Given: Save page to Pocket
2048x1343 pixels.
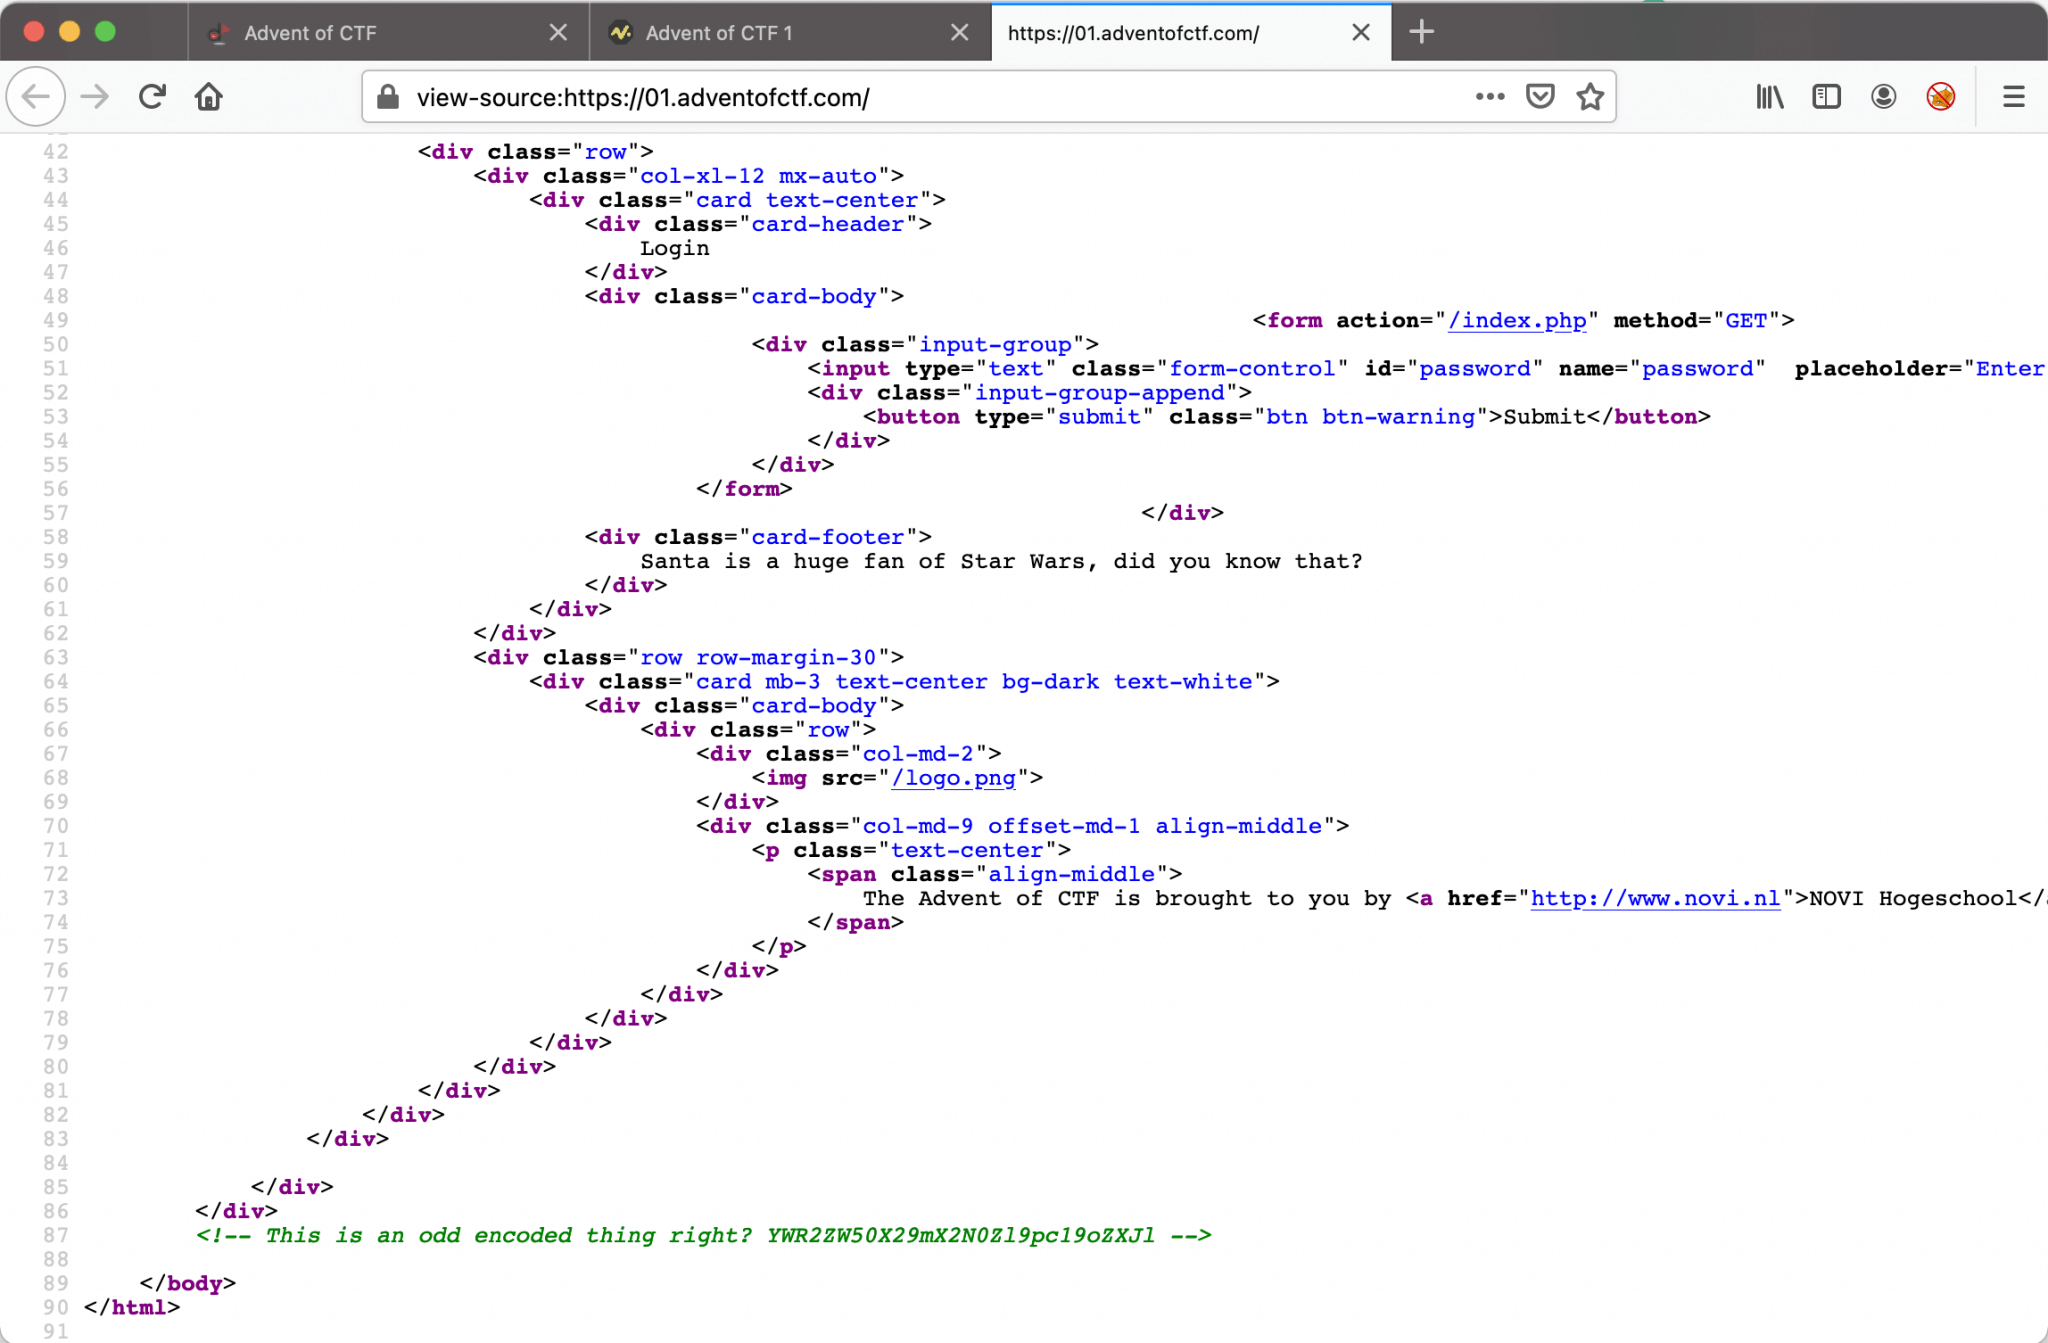Looking at the screenshot, I should click(x=1540, y=97).
